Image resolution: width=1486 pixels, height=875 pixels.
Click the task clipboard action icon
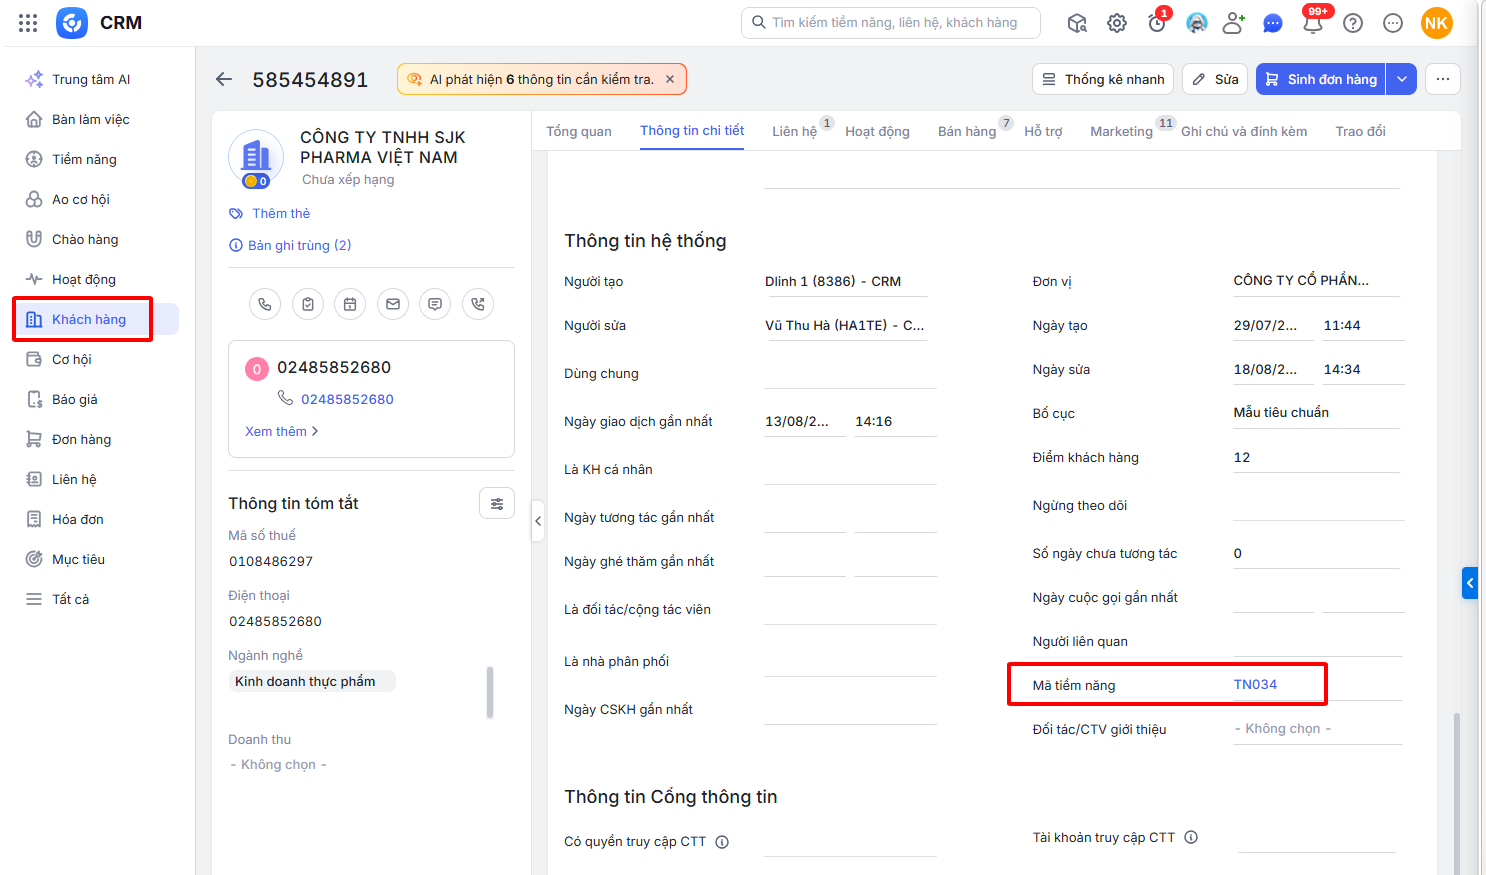(x=308, y=304)
